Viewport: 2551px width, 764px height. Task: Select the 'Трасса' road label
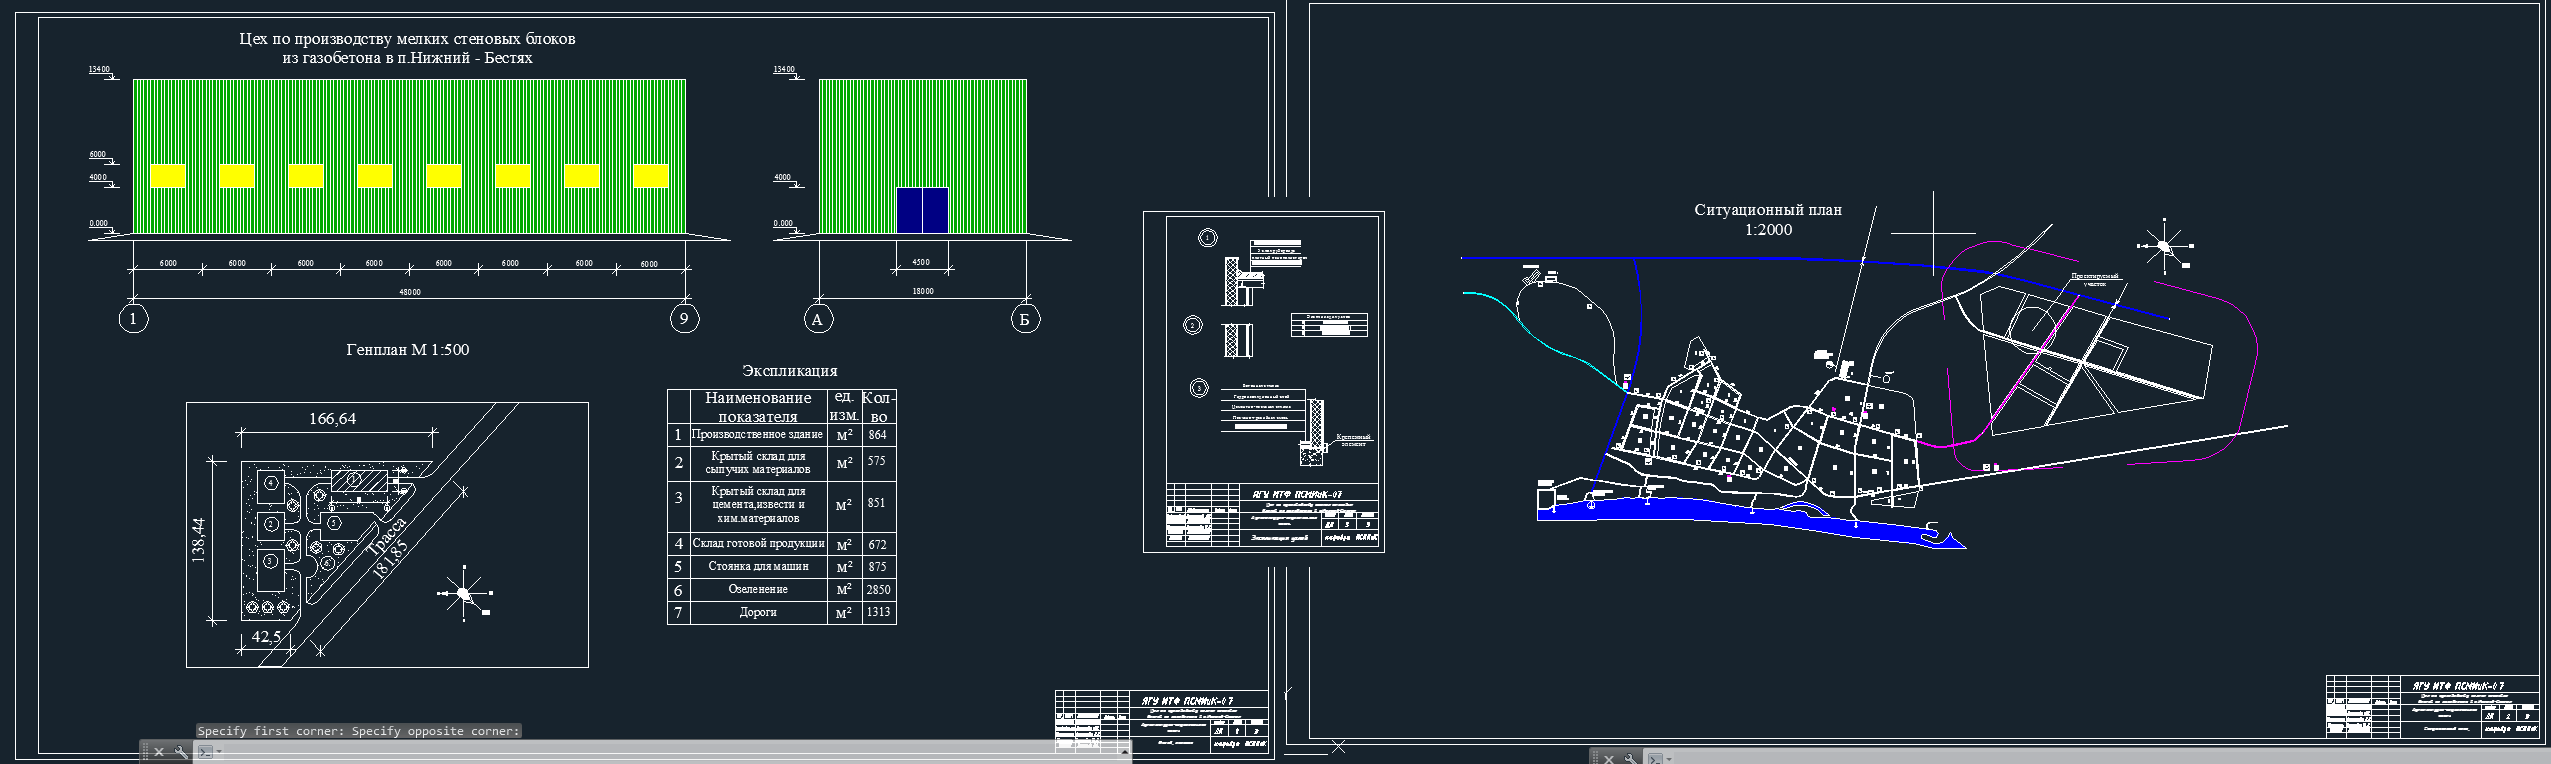[385, 537]
